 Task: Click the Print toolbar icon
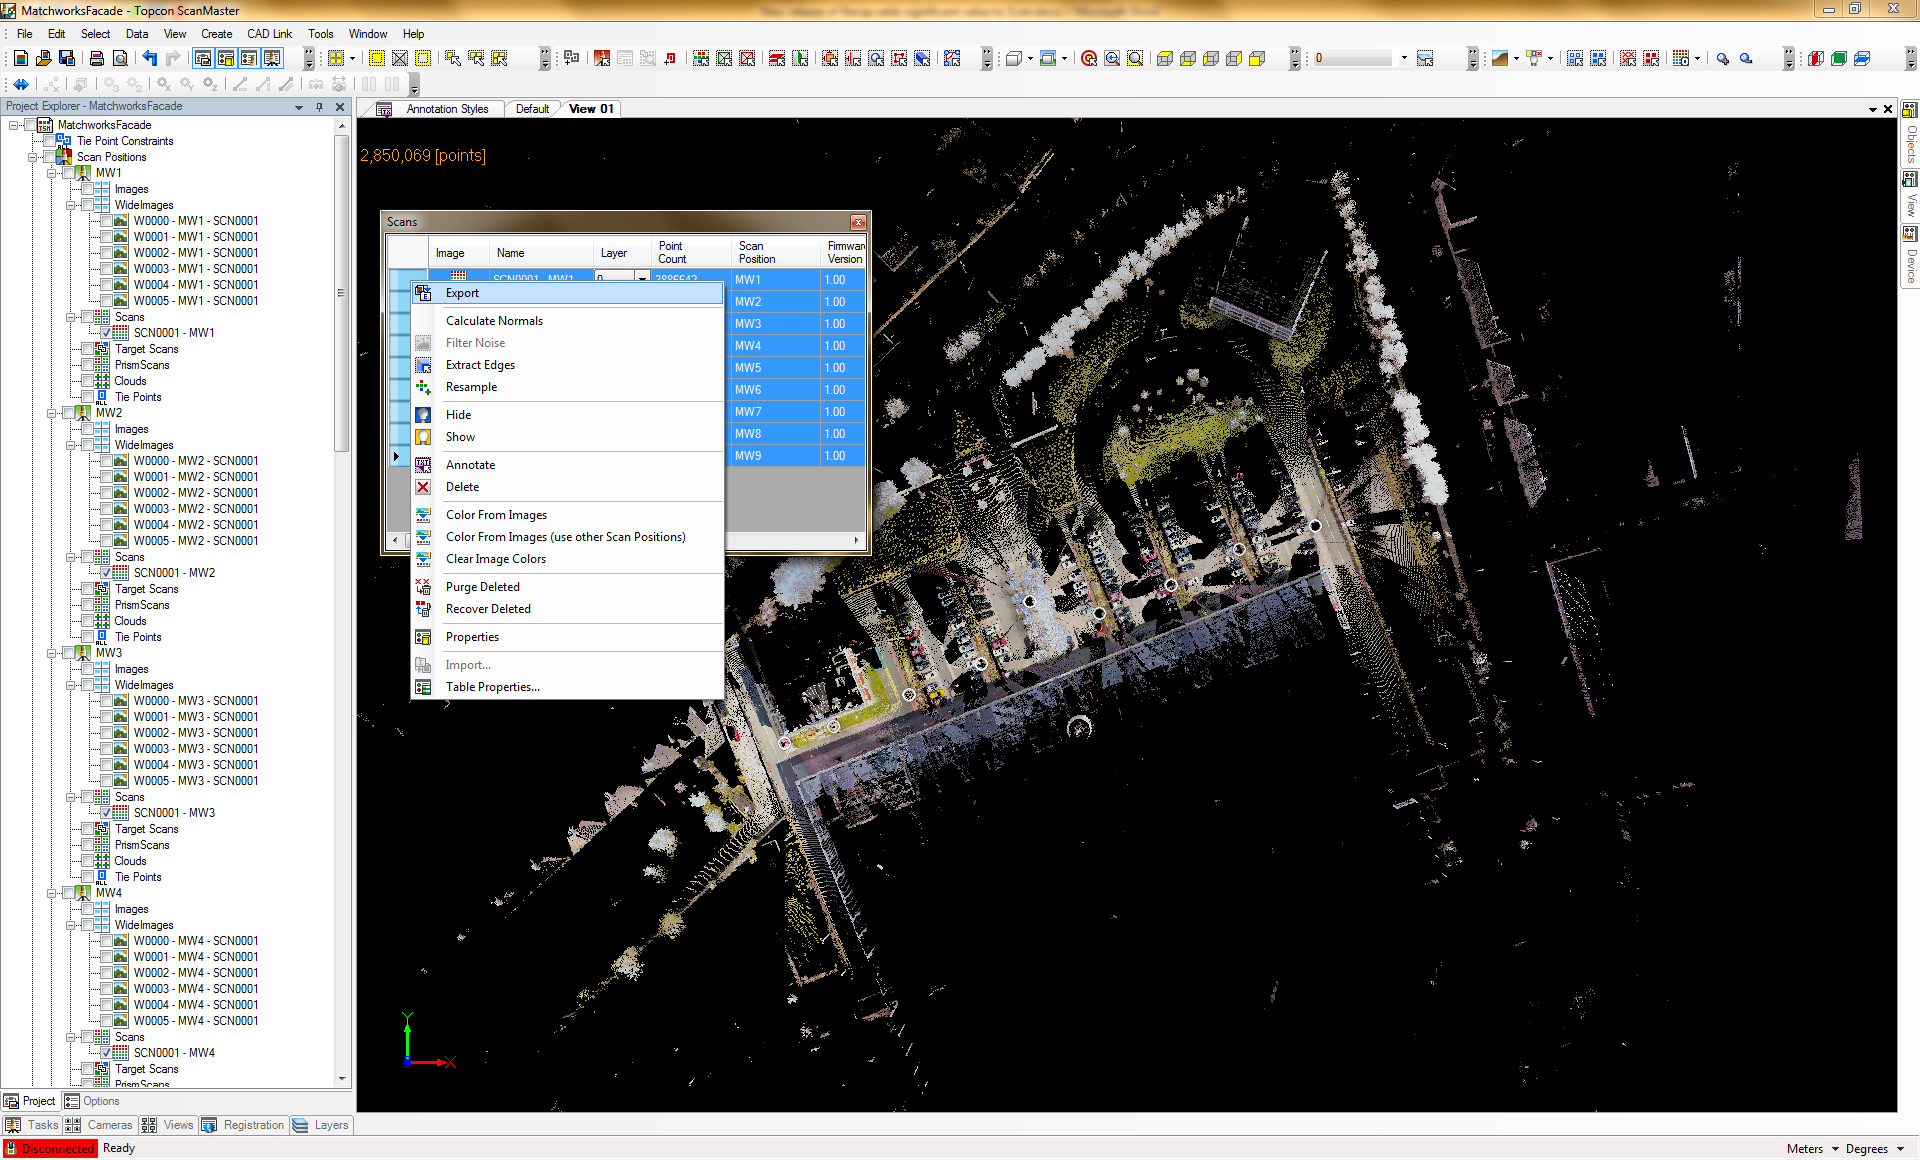pos(97,59)
